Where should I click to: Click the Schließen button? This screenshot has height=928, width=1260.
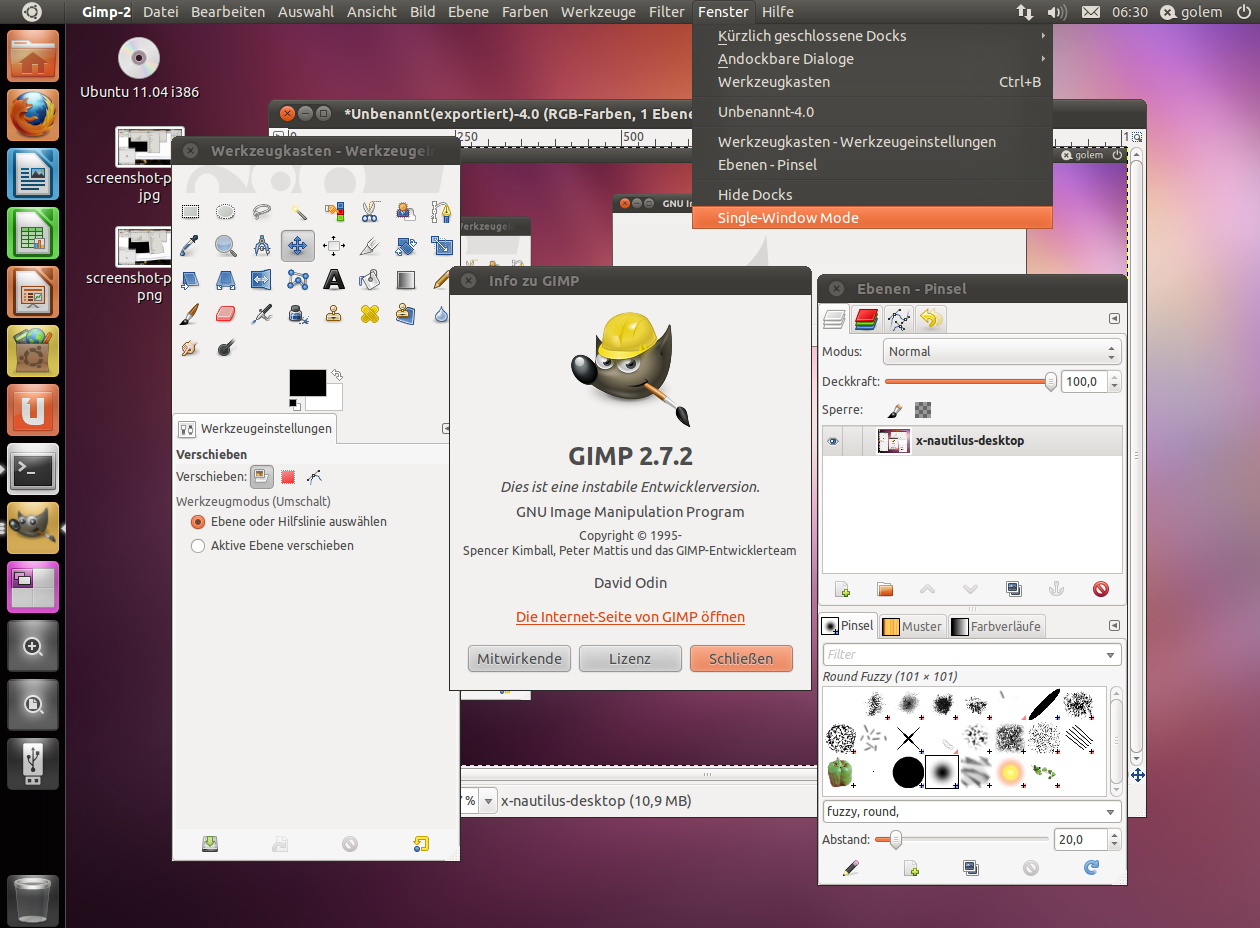tap(741, 658)
